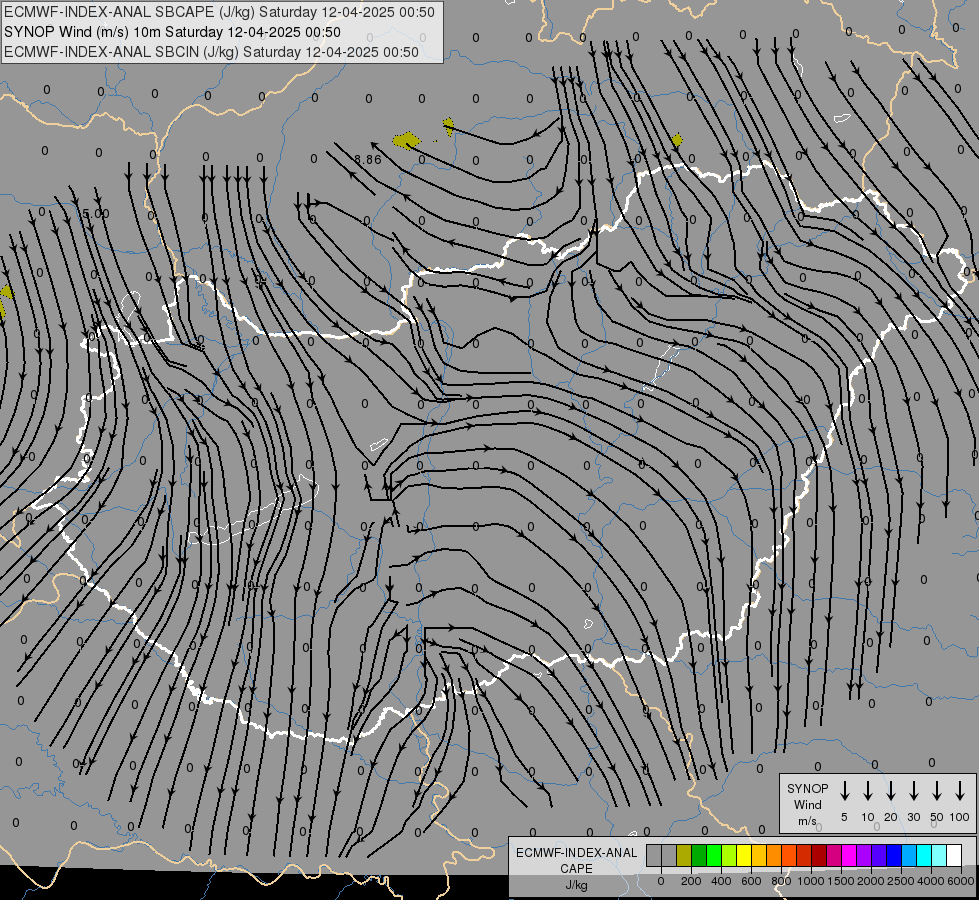979x900 pixels.
Task: Select the bright magenta CAPE legend swatch
Action: pyautogui.click(x=849, y=855)
